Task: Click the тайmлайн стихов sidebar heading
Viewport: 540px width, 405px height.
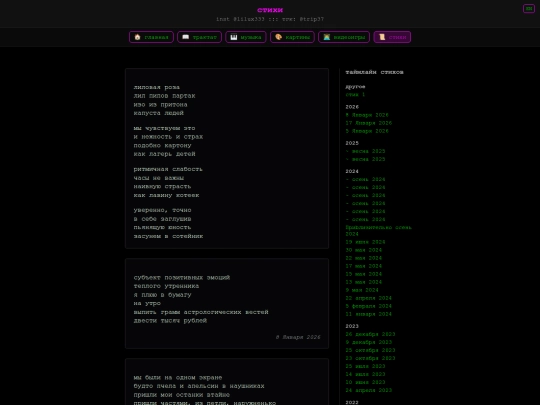Action: pyautogui.click(x=374, y=72)
